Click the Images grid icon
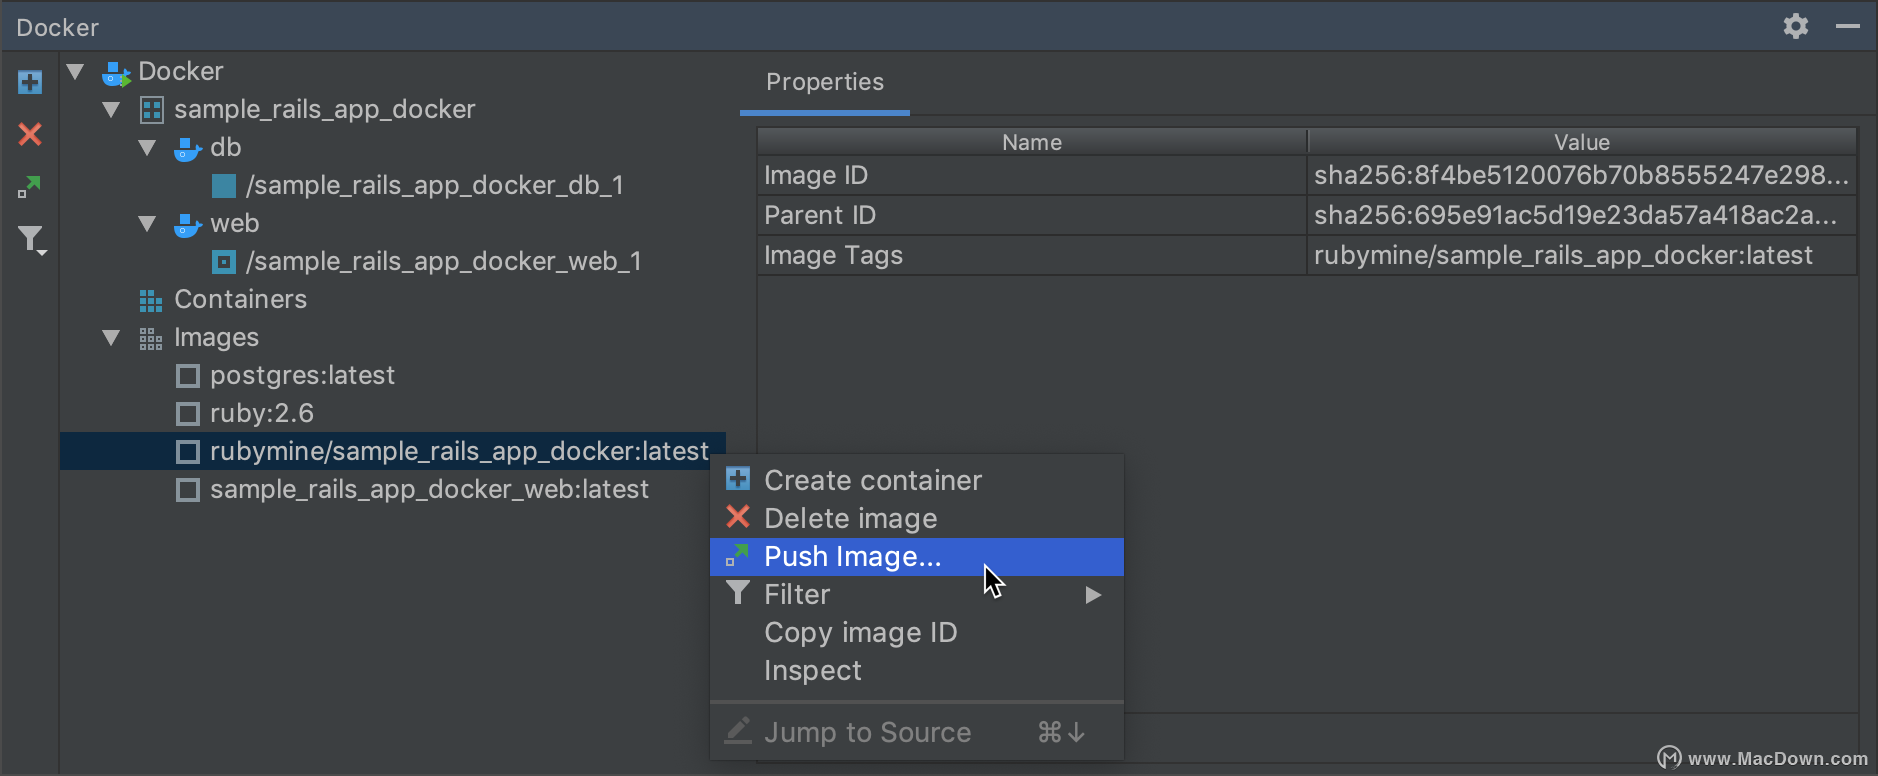 [151, 339]
